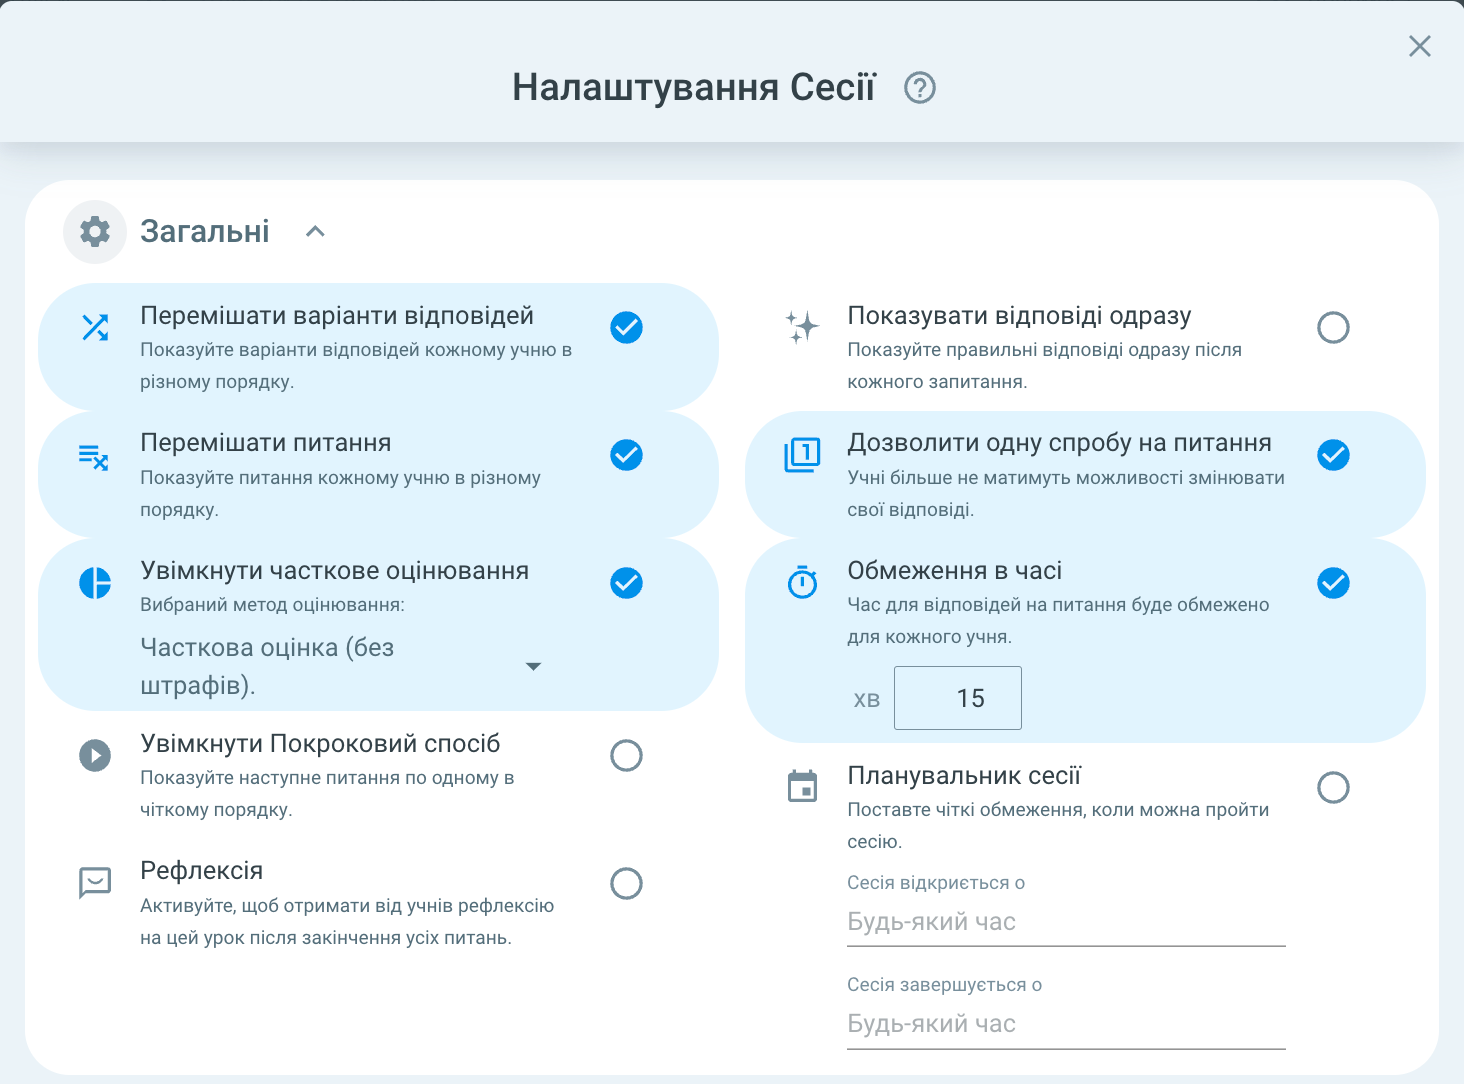
Task: Collapse the Загальні section chevron
Action: tap(315, 231)
